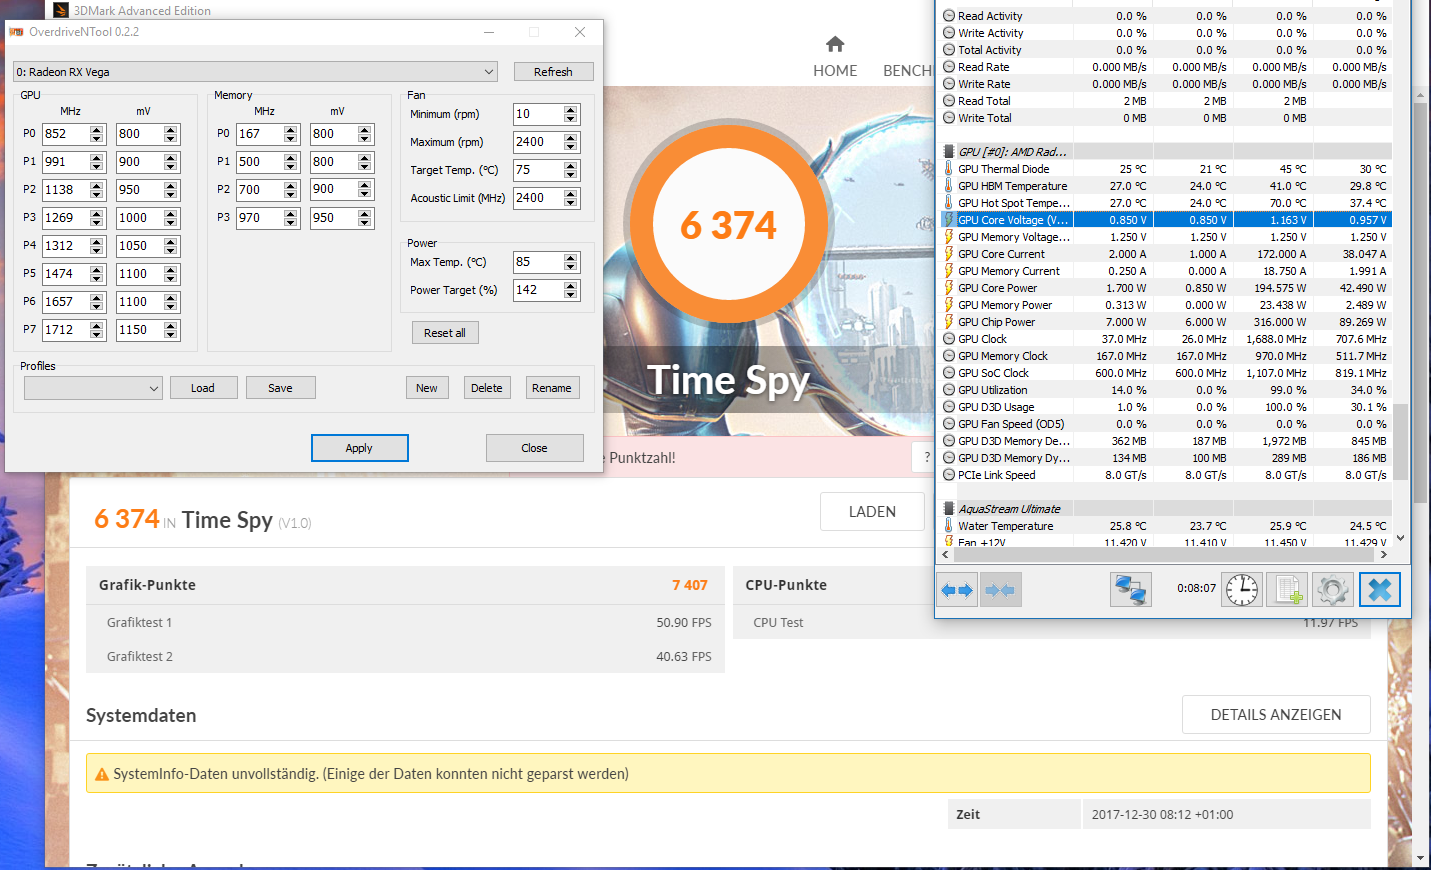Screen dimensions: 1431x870
Task: Click the Fan Minimum rpm spinner arrows
Action: pyautogui.click(x=571, y=114)
